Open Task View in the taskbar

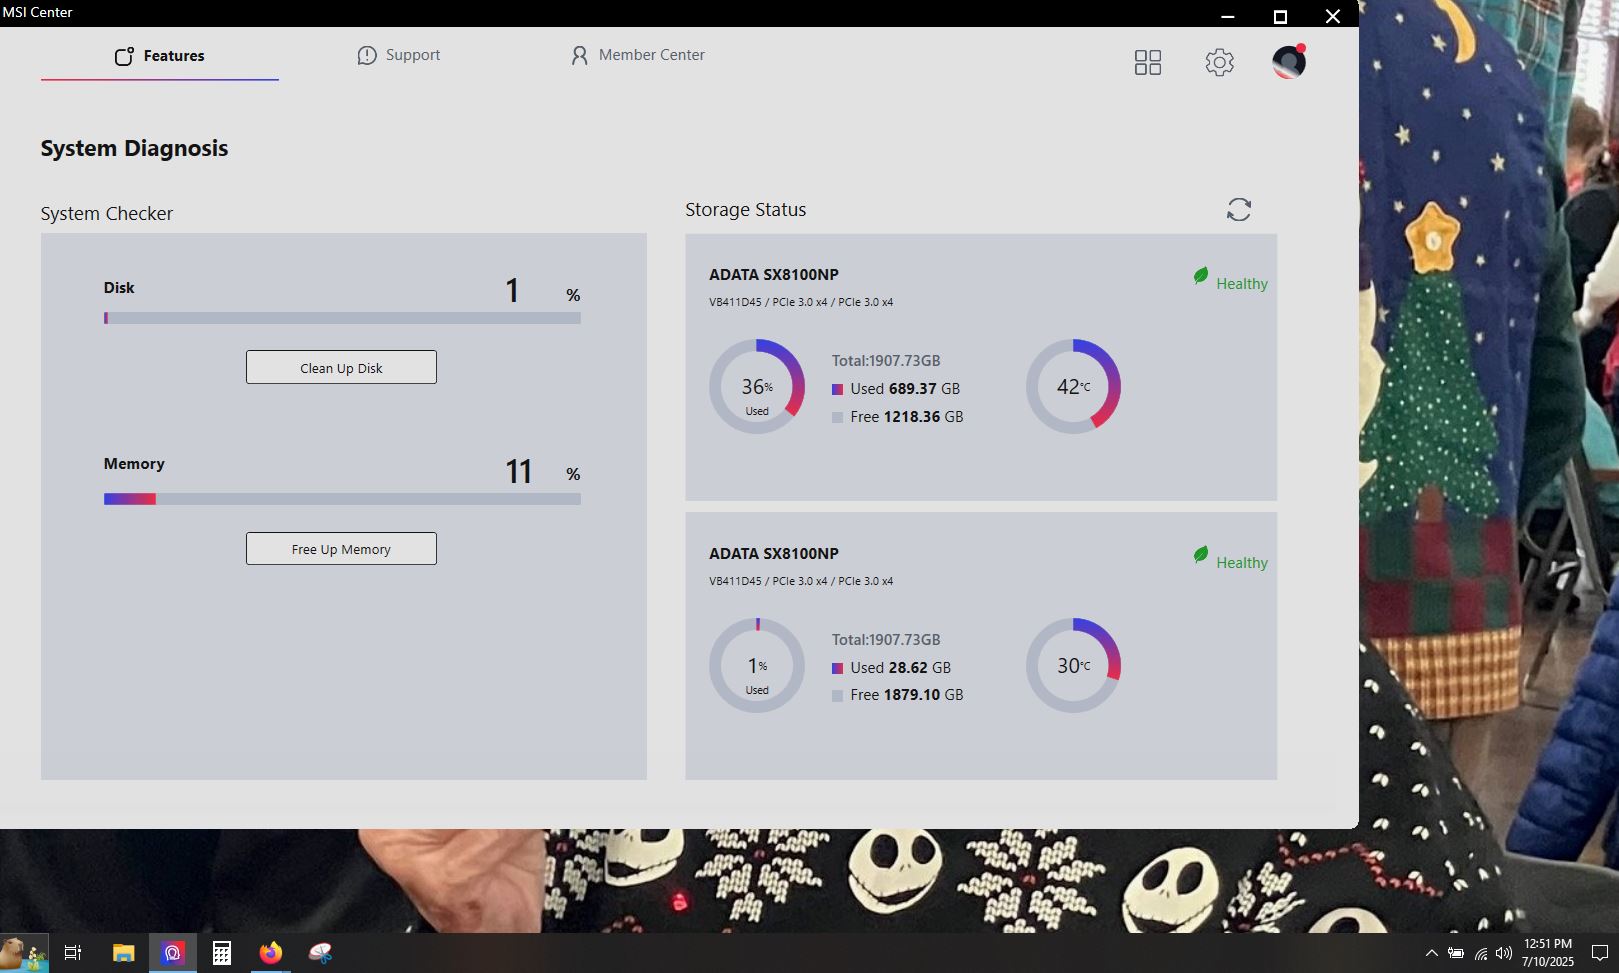pyautogui.click(x=73, y=953)
